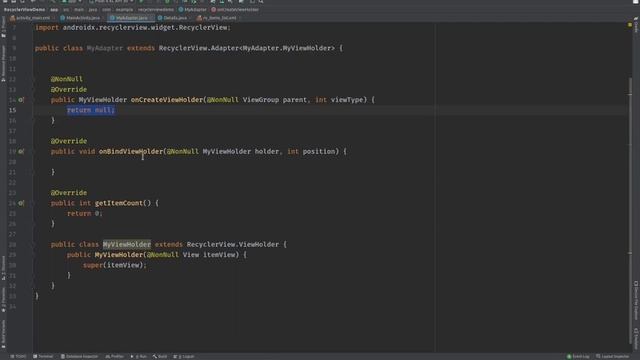Open the Event Log
The height and width of the screenshot is (360, 640).
(x=578, y=356)
